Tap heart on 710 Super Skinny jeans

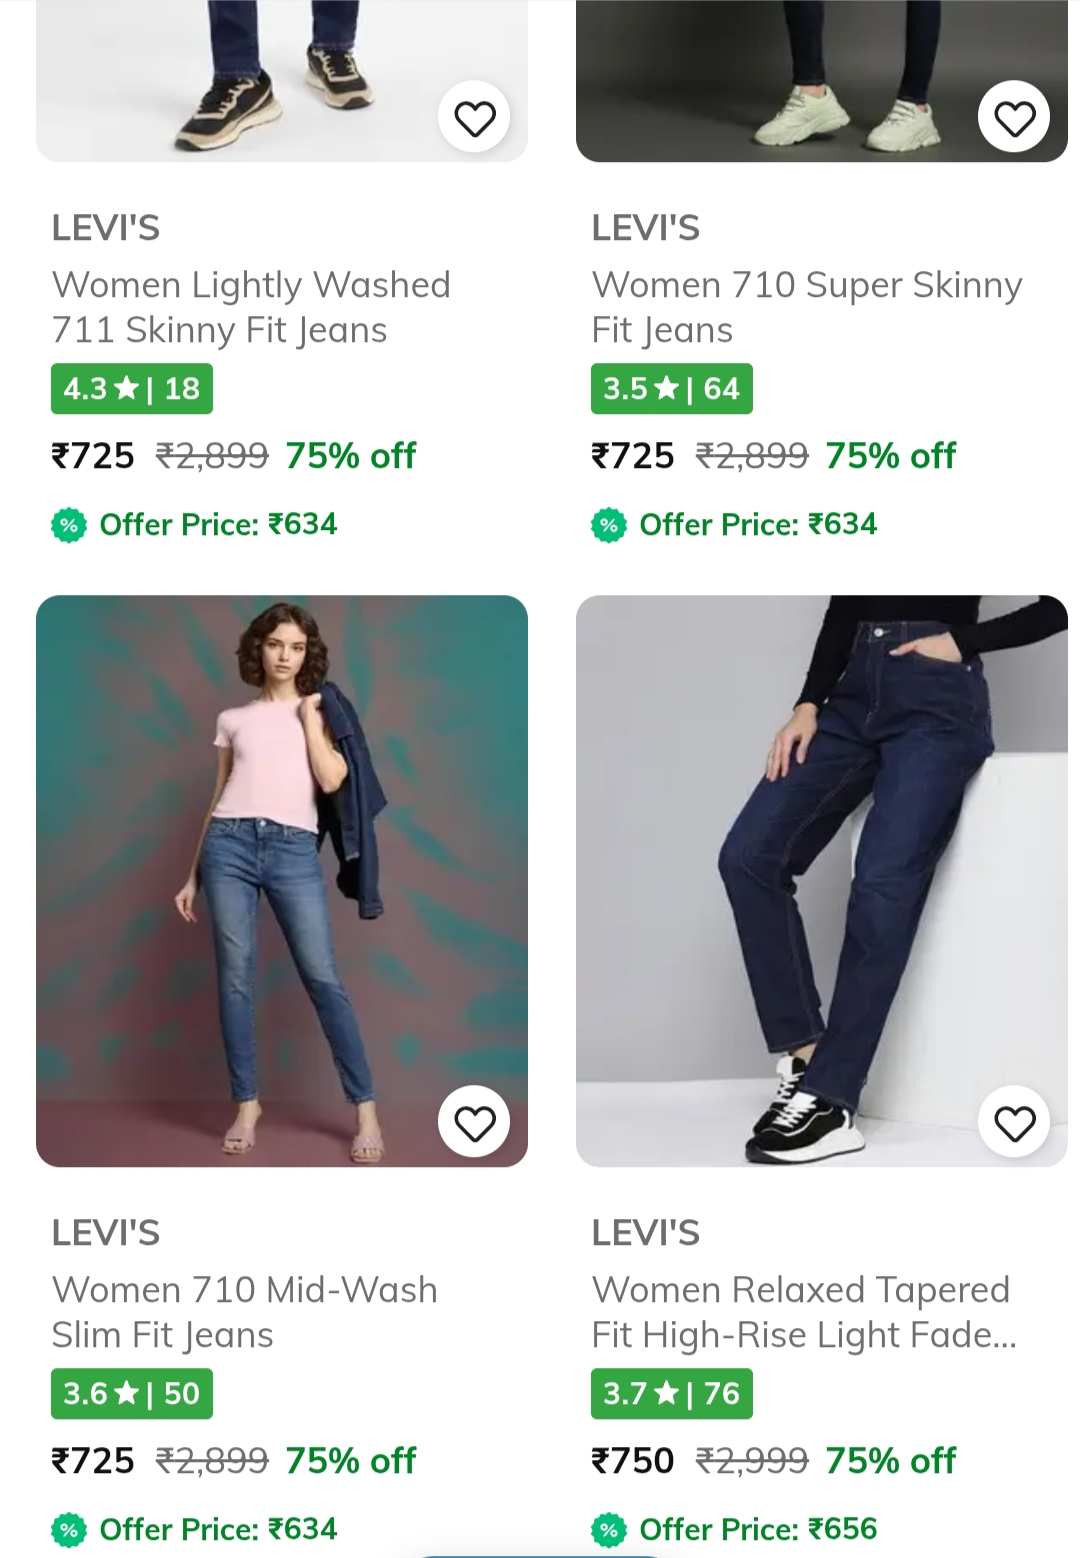(1014, 118)
